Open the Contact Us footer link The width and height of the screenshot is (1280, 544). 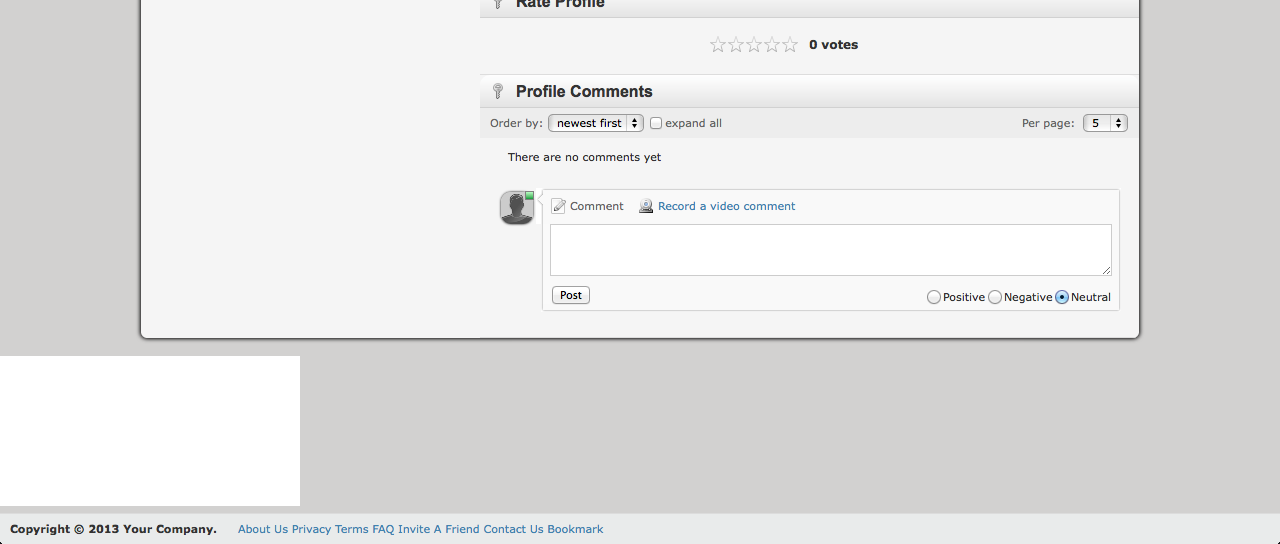[513, 530]
